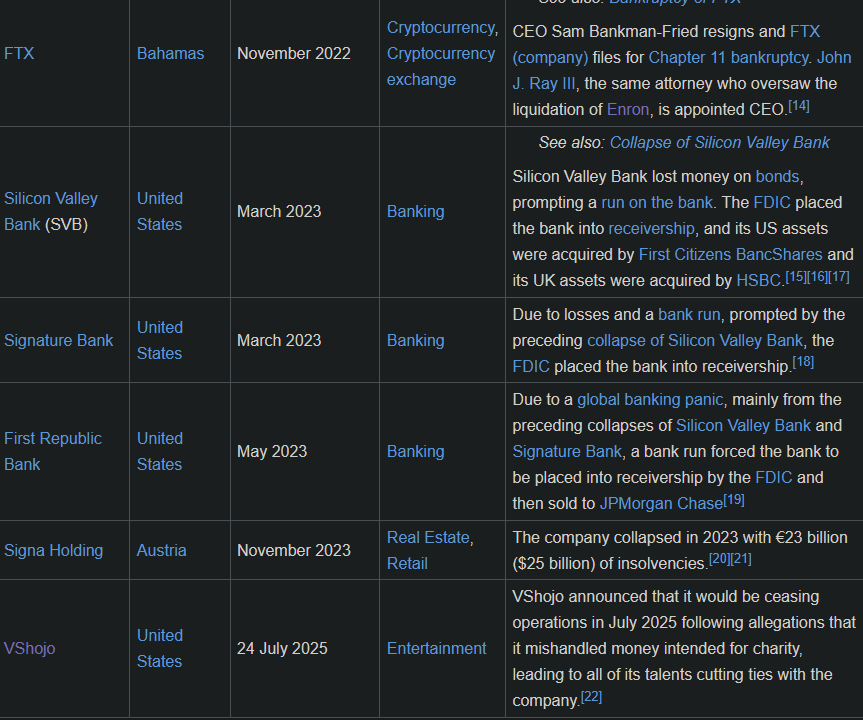Open the Entertainment industry link
The width and height of the screenshot is (863, 720).
[436, 648]
